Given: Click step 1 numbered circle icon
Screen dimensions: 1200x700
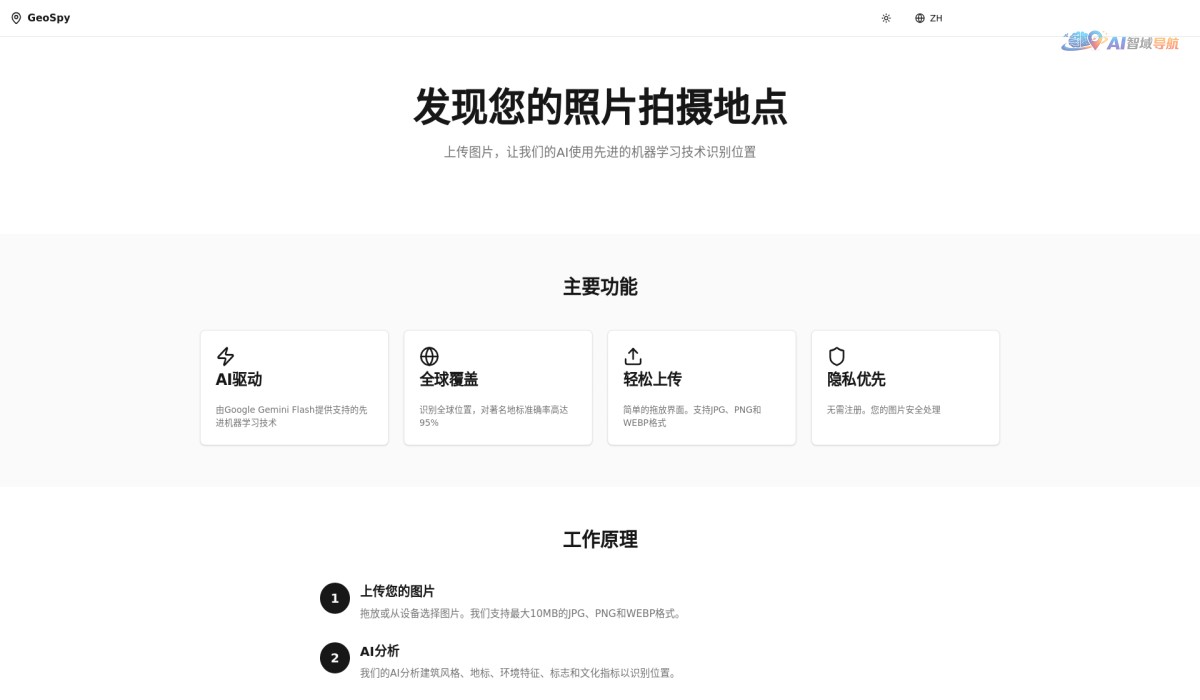Looking at the screenshot, I should point(334,597).
